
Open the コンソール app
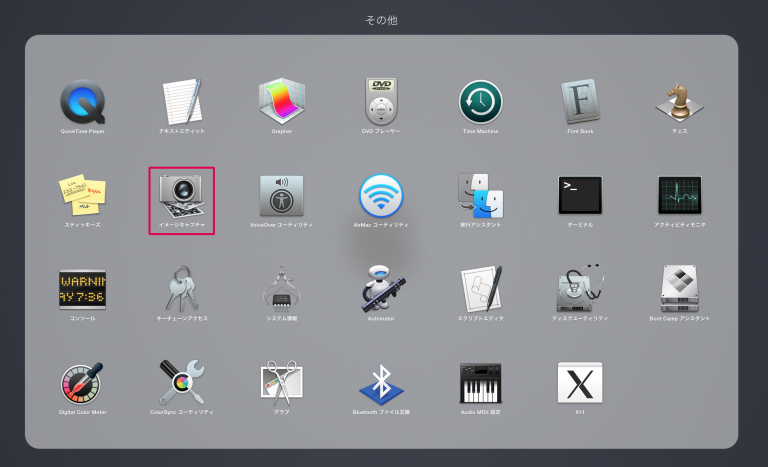tap(82, 289)
